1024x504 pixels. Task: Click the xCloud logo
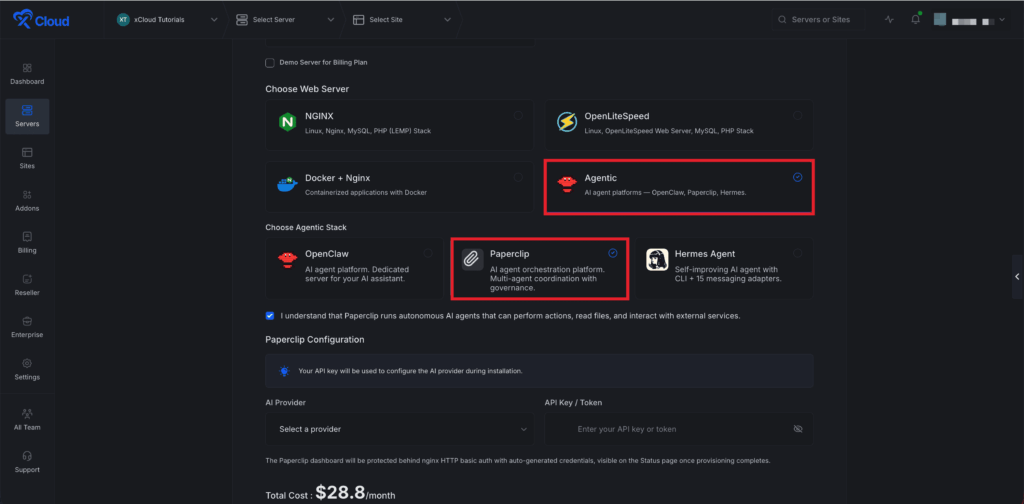pyautogui.click(x=41, y=20)
